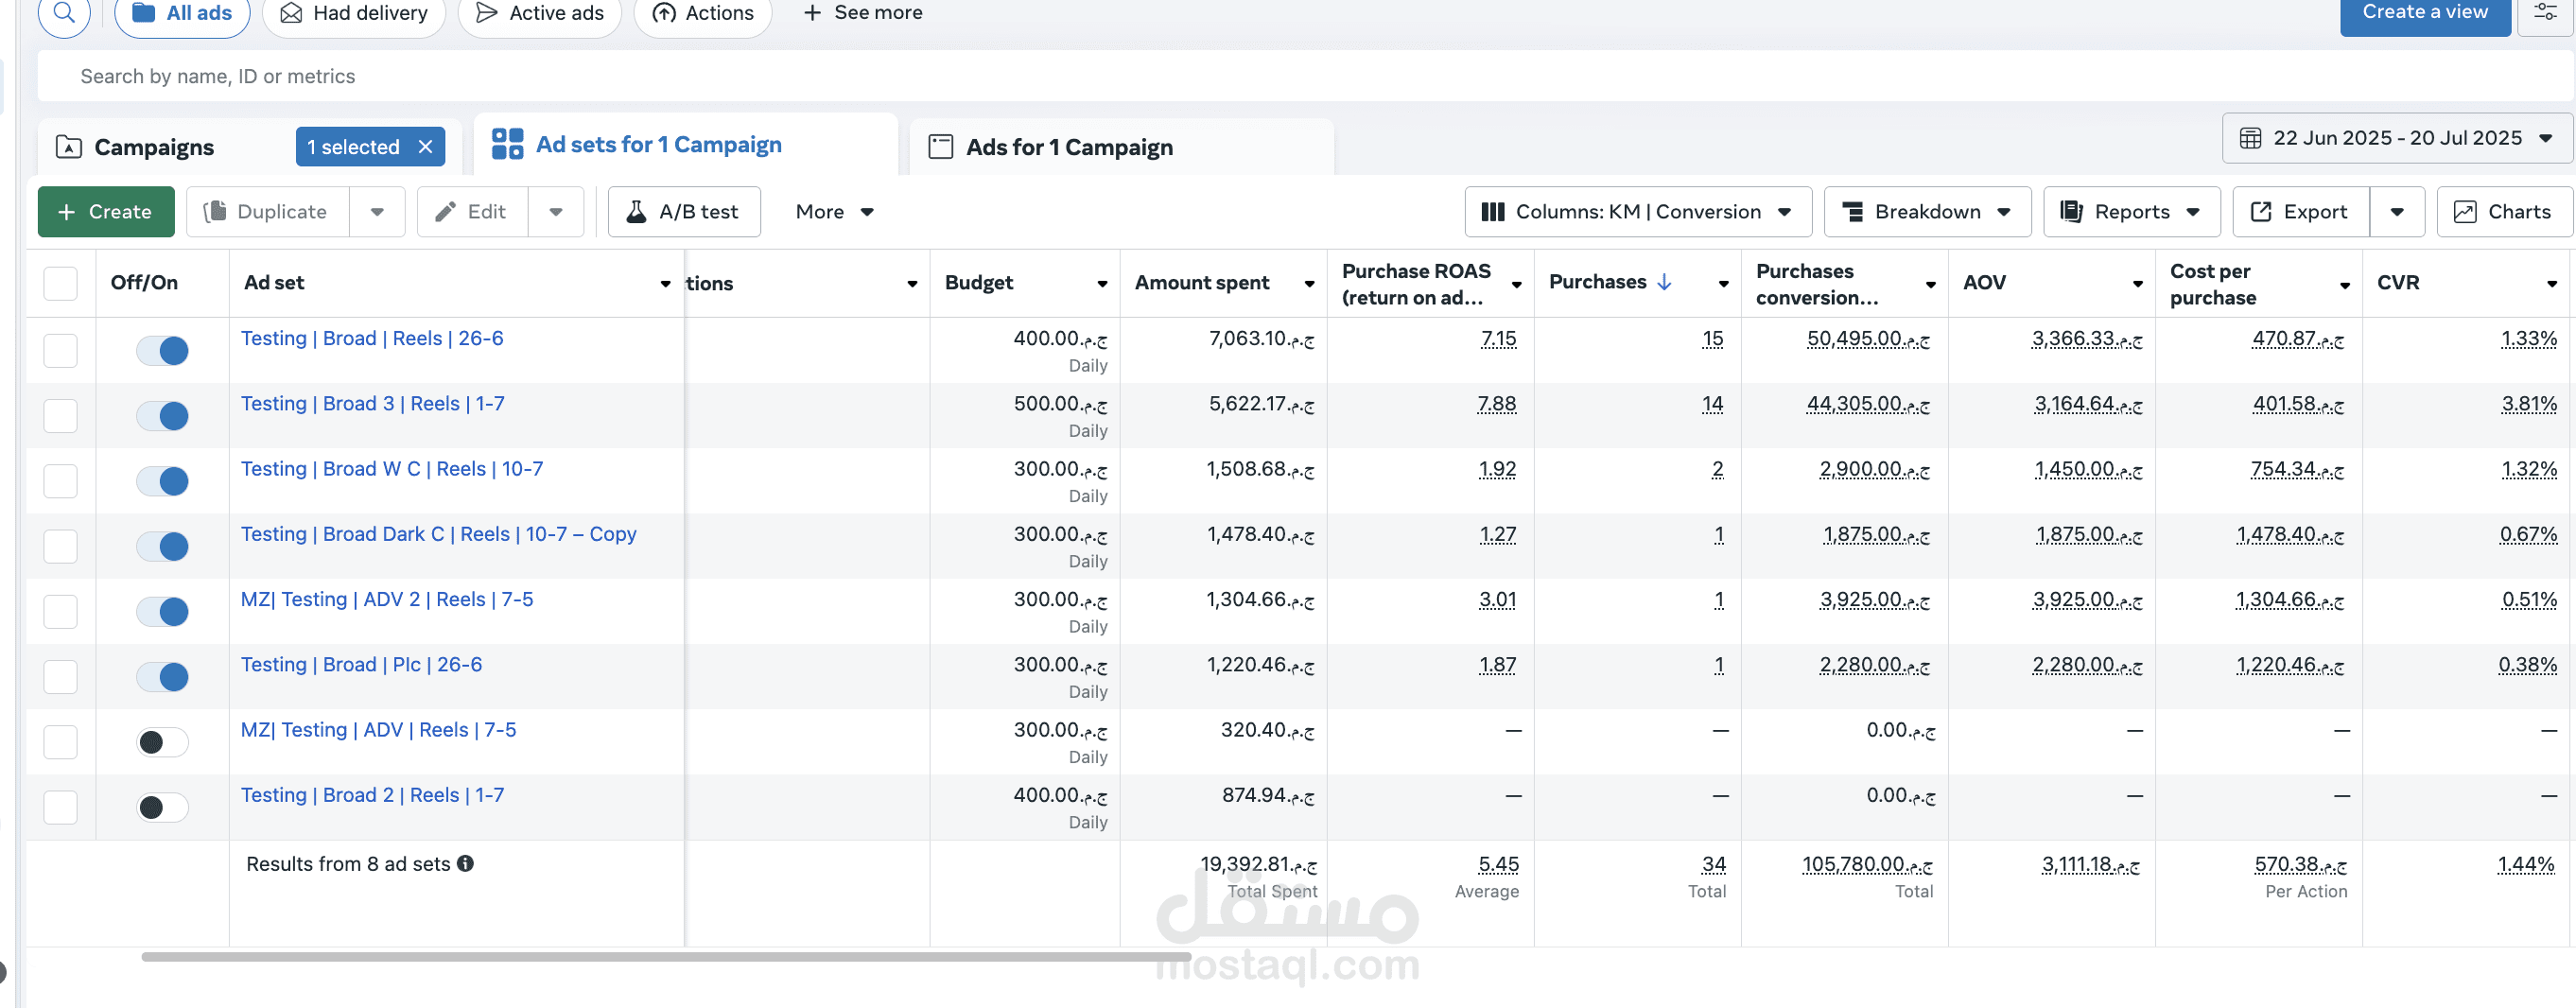
Task: Switch to the Campaigns tab
Action: [154, 147]
